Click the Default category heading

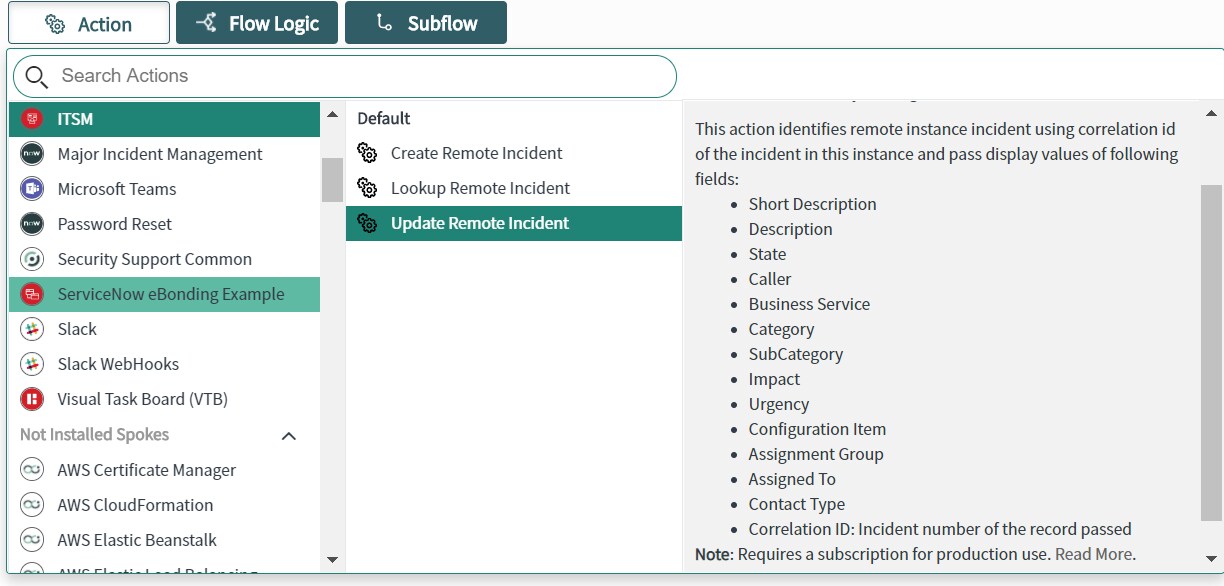[x=384, y=118]
